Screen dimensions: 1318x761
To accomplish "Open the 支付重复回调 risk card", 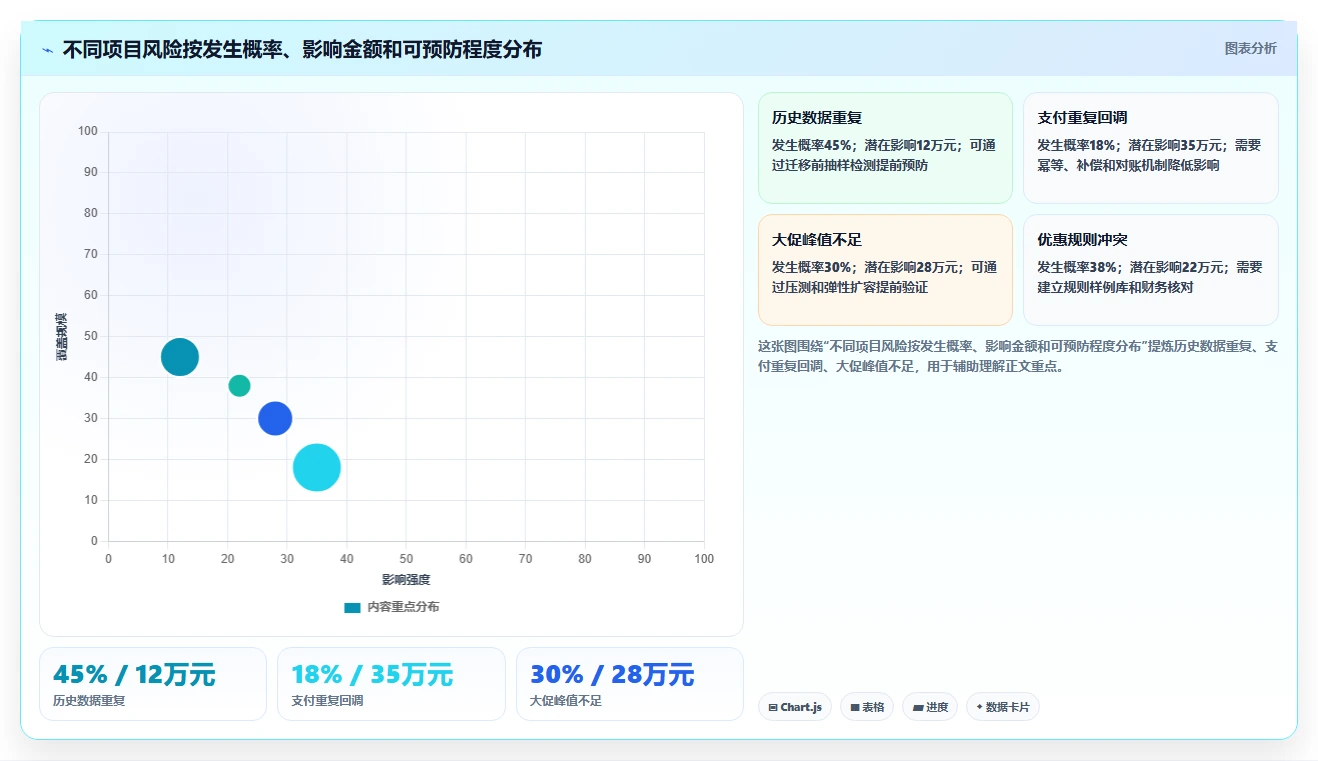I will point(1150,148).
